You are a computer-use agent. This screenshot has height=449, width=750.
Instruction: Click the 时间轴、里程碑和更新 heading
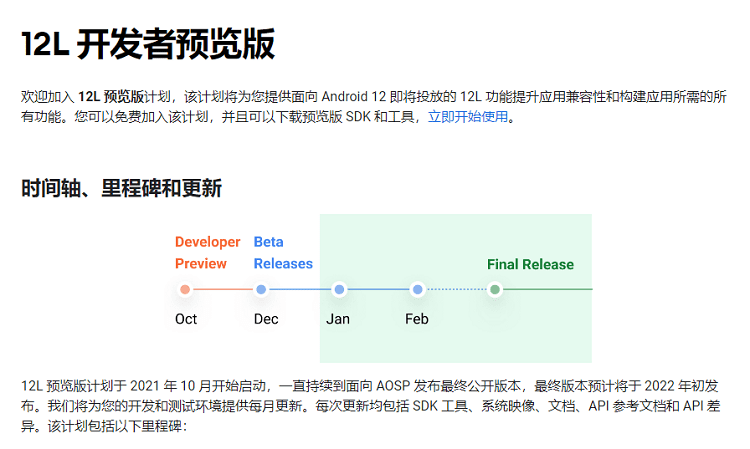[121, 188]
